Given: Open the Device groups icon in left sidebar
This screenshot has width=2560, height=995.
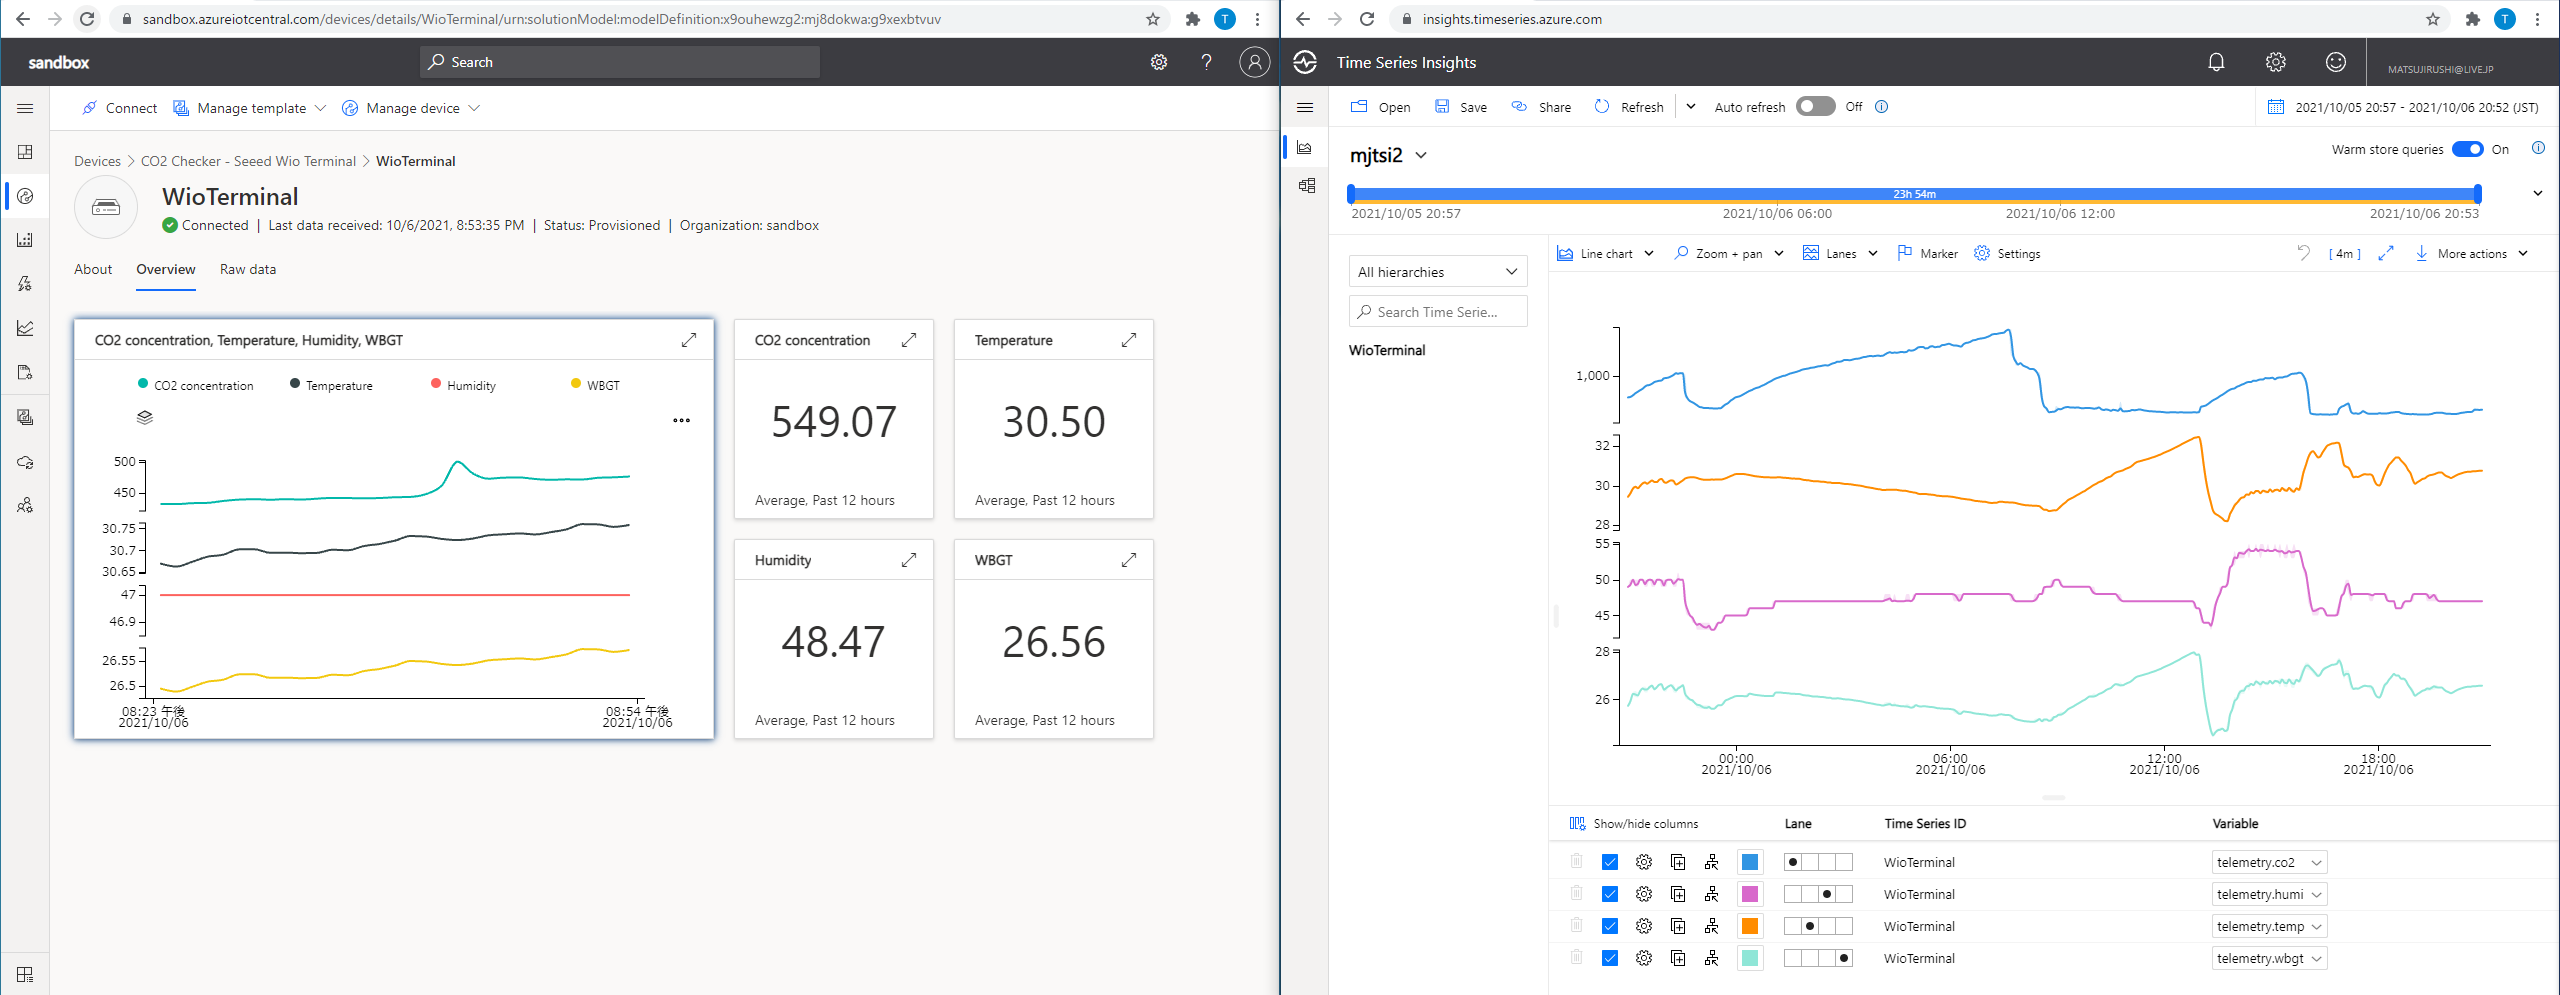Looking at the screenshot, I should (x=25, y=240).
